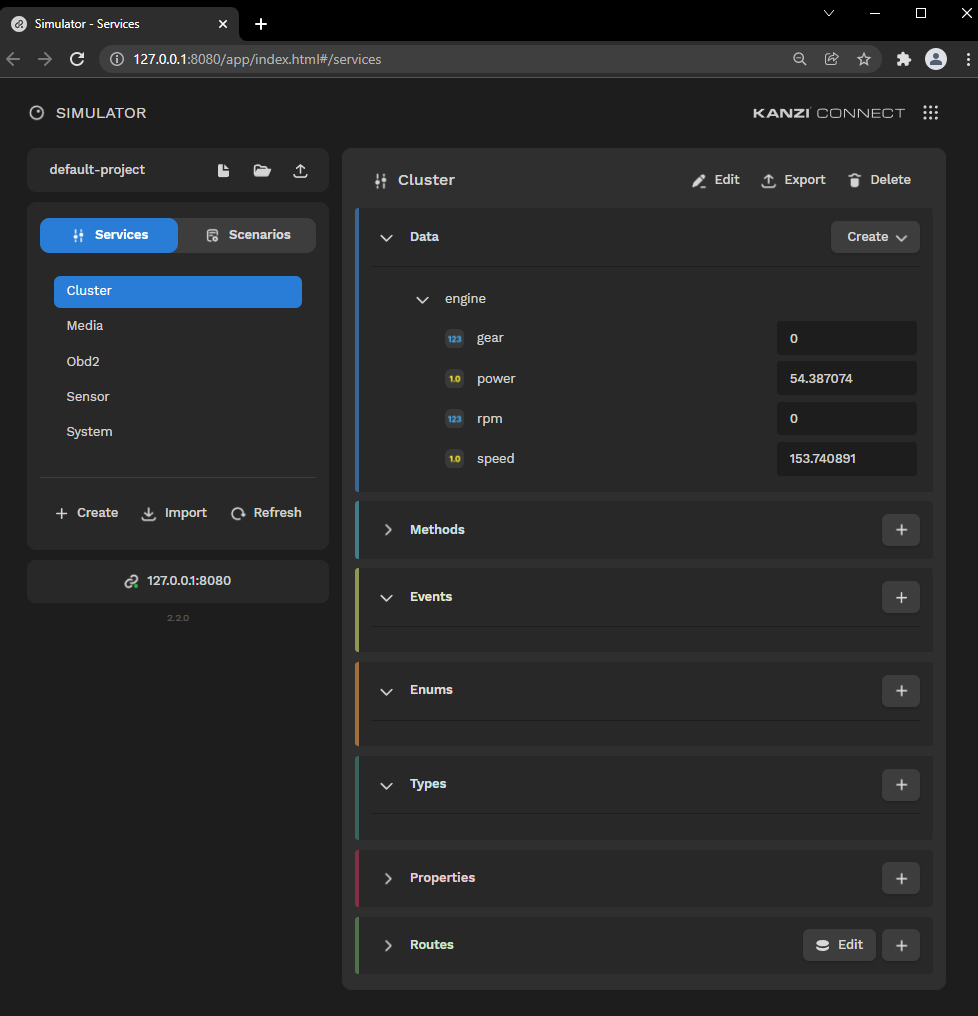978x1016 pixels.
Task: Click the pencil icon to edit Cluster
Action: (x=699, y=180)
